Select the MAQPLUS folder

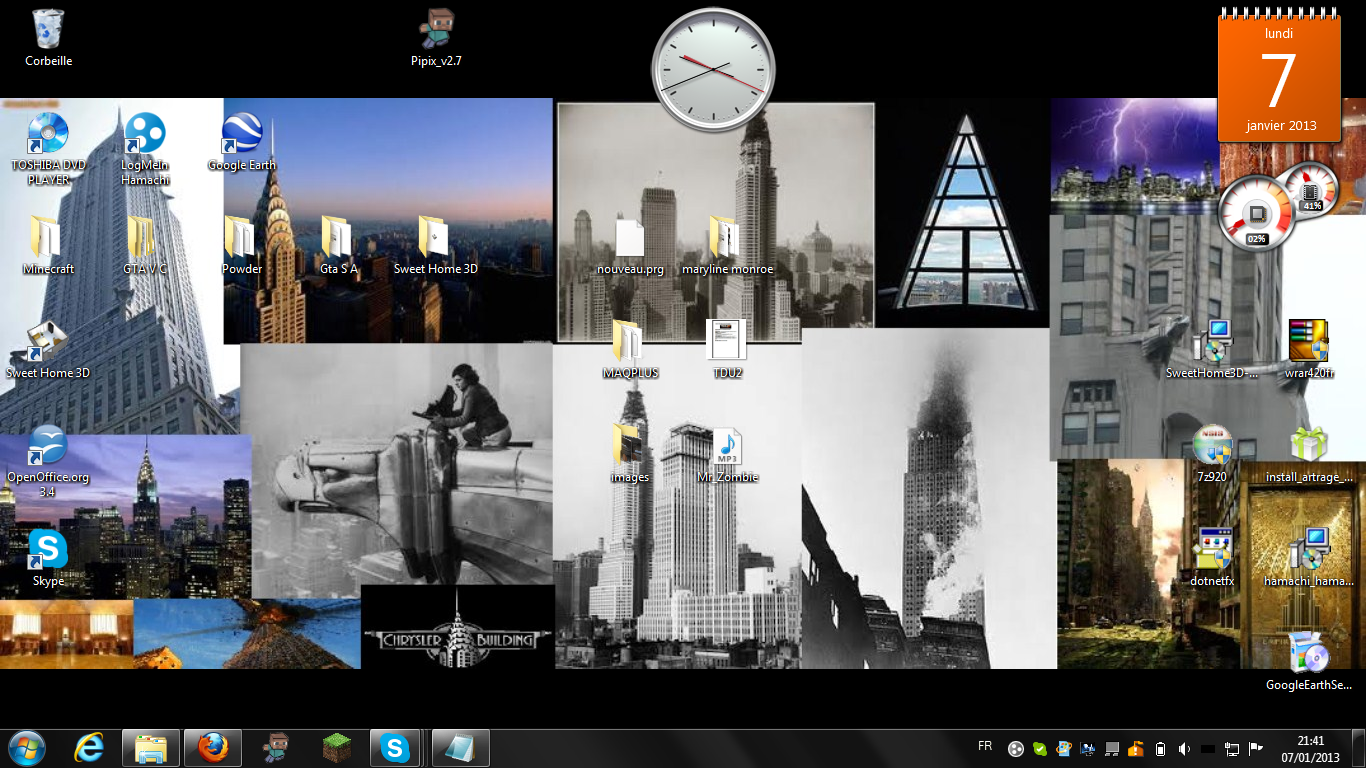(630, 350)
